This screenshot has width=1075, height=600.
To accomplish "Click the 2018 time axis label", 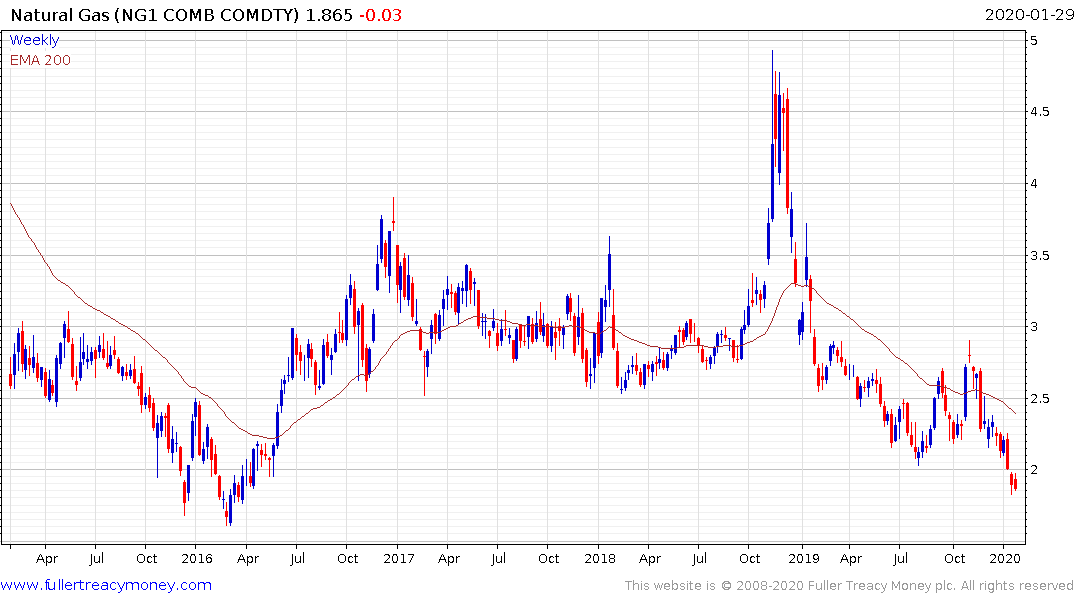I will (600, 558).
